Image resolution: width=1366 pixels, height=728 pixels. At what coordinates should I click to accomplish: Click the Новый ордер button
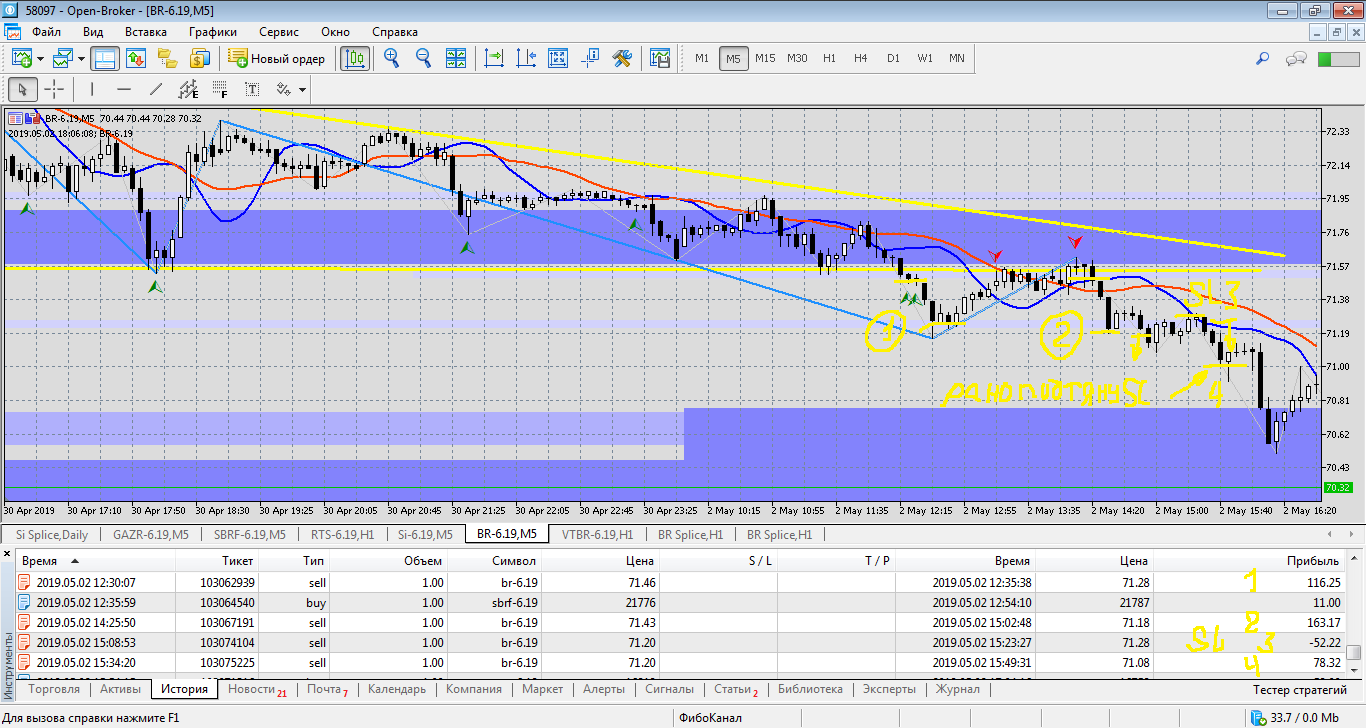[277, 58]
